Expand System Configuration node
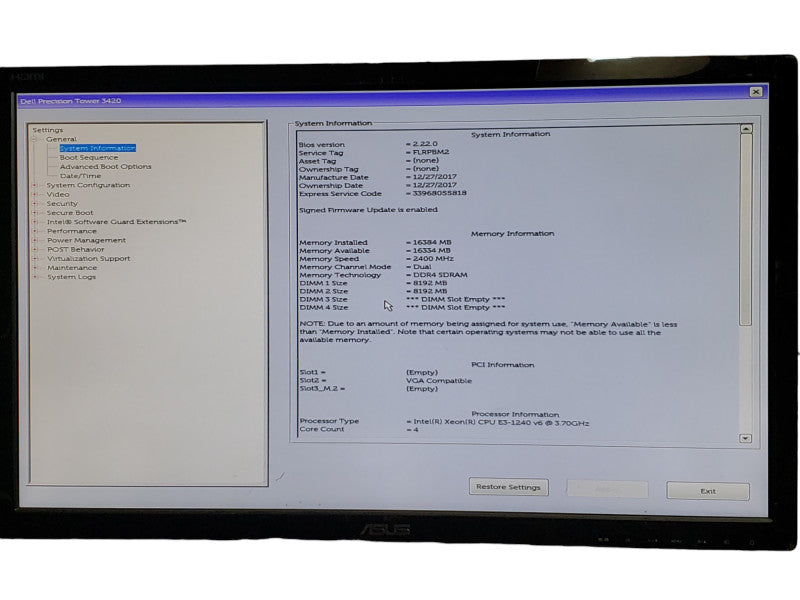 pyautogui.click(x=35, y=185)
